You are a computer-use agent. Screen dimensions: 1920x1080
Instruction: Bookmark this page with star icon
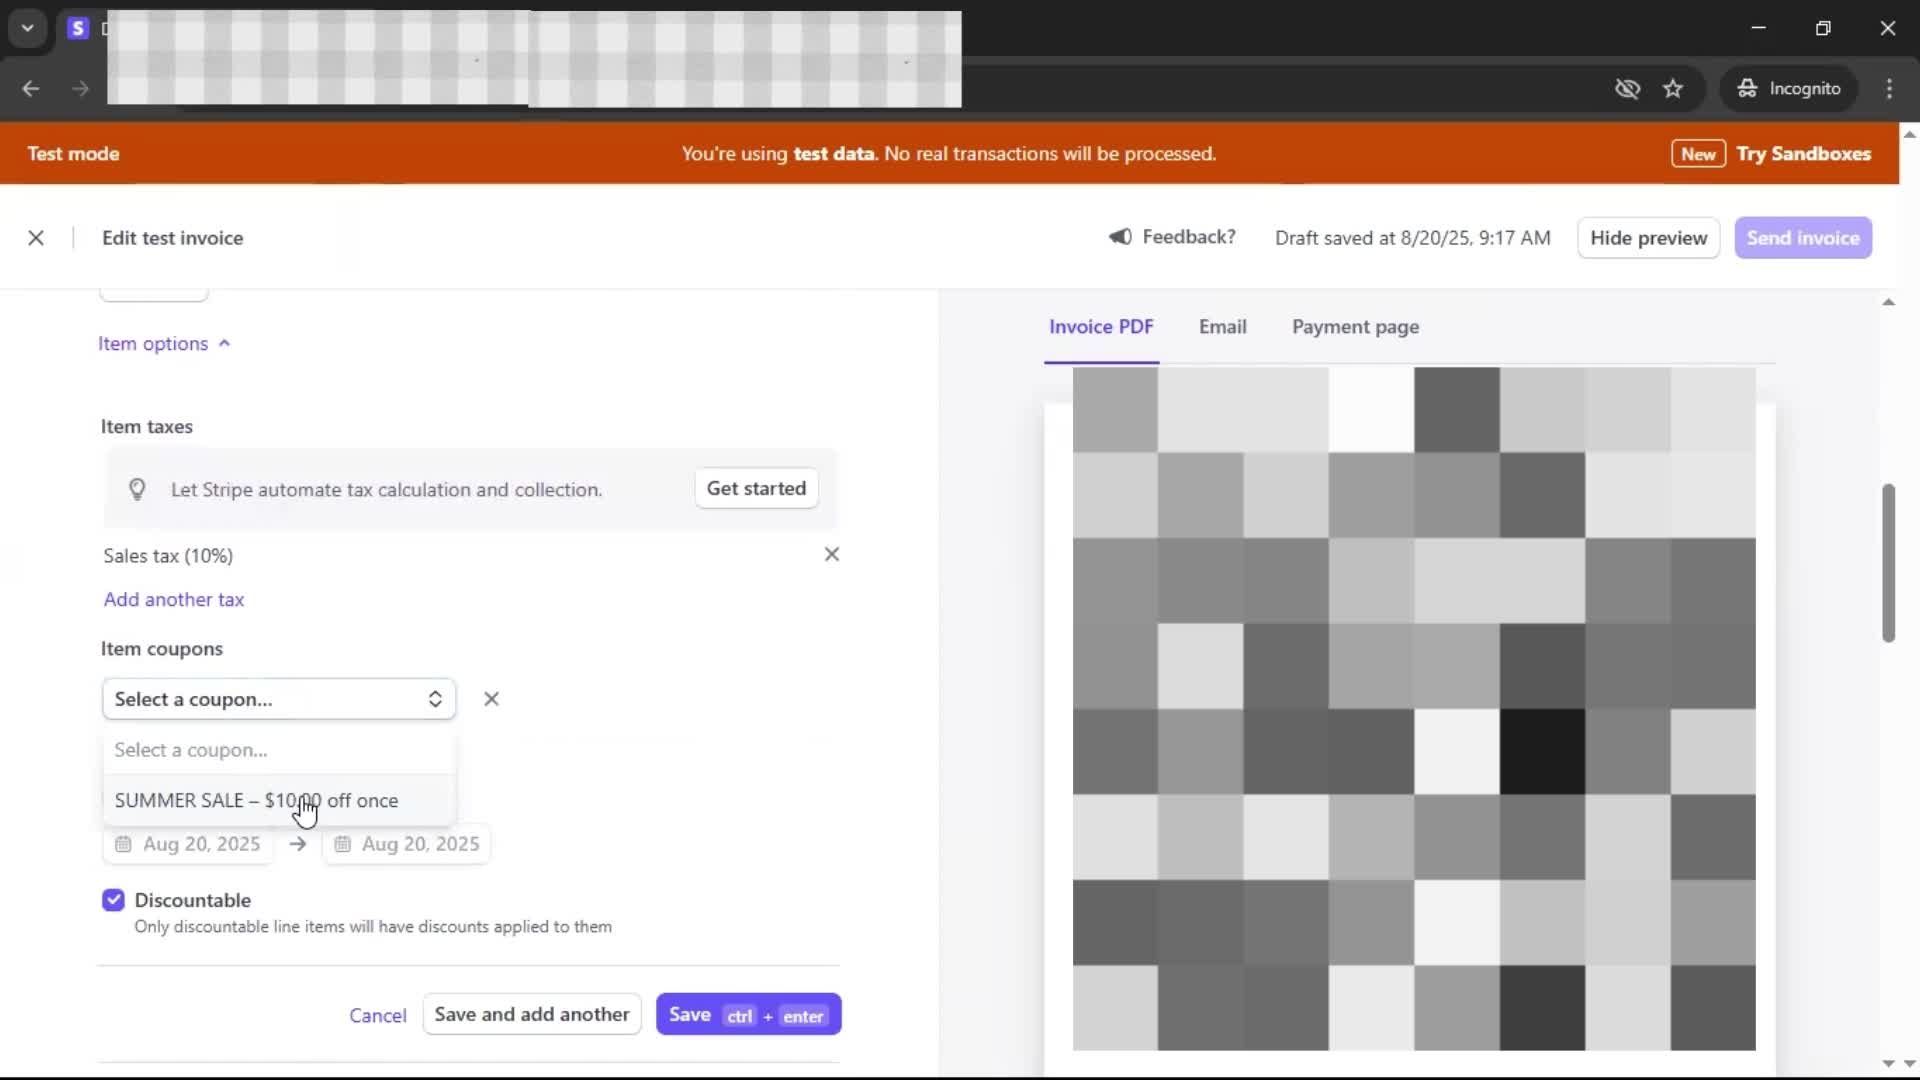point(1673,89)
